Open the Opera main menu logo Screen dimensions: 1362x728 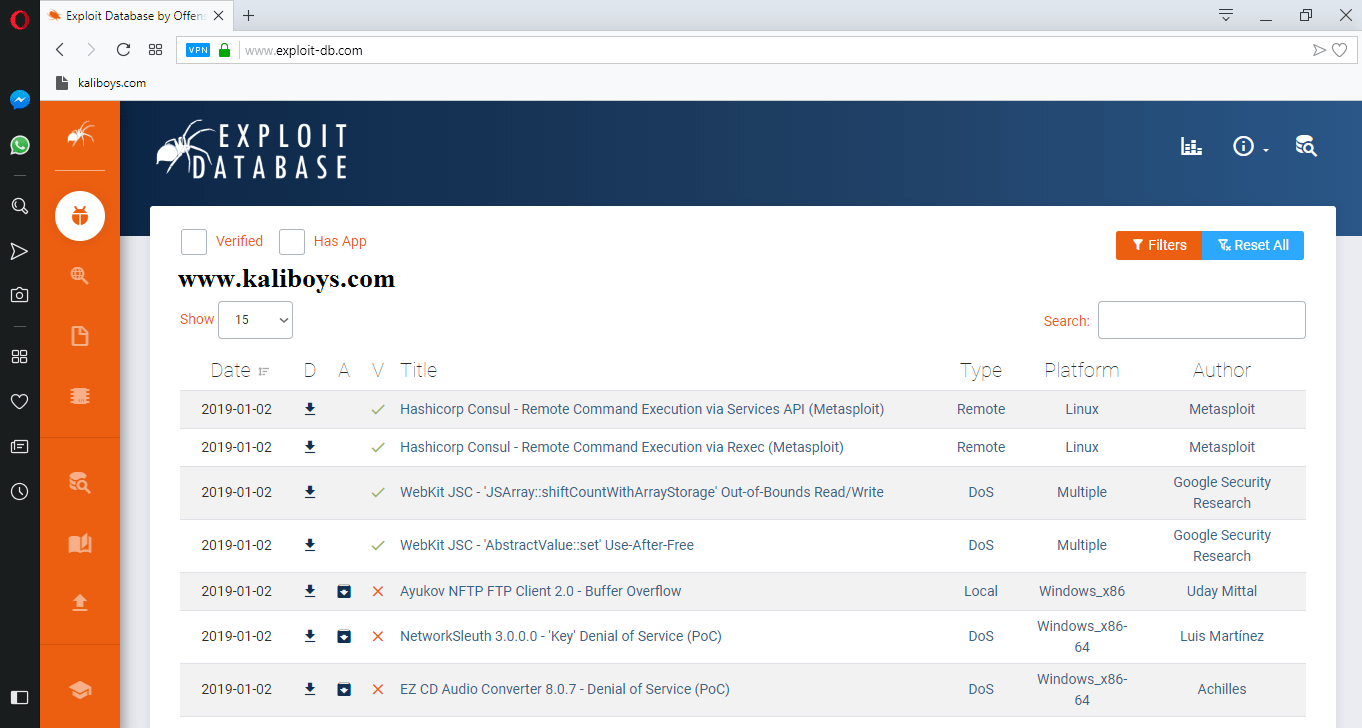(19, 19)
